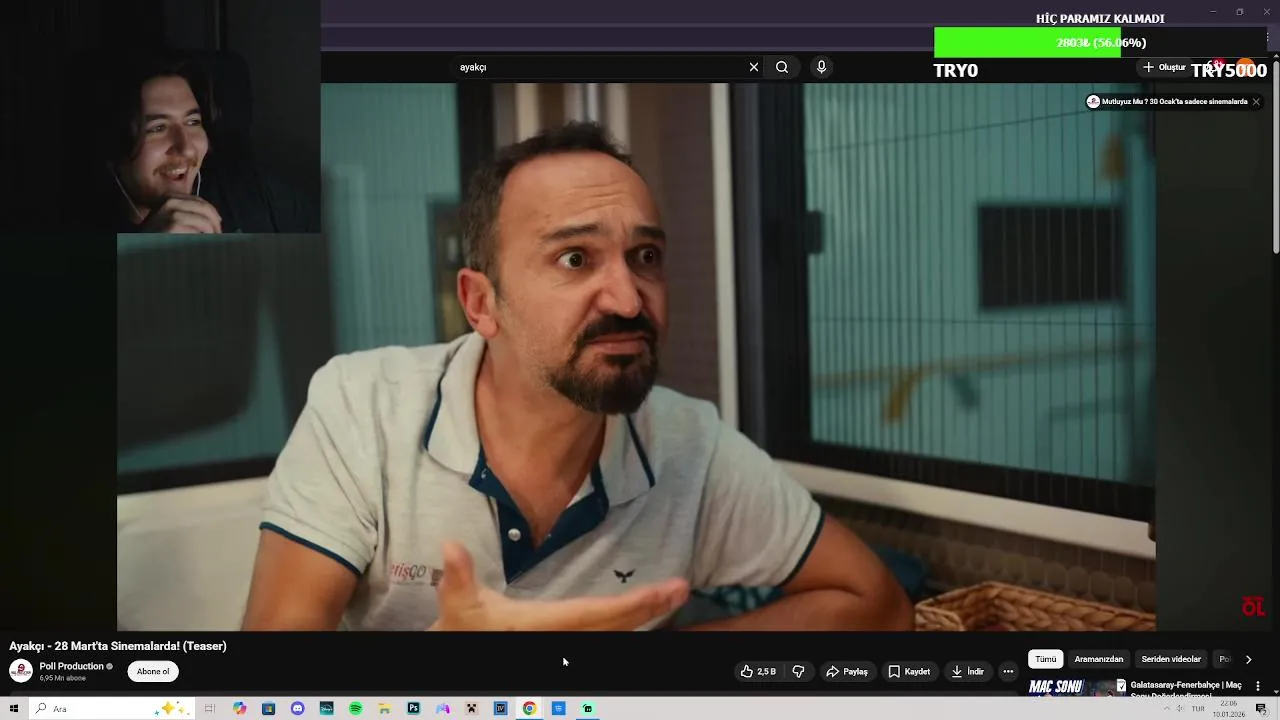Show hidden system tray icons
The width and height of the screenshot is (1280, 720).
1167,708
